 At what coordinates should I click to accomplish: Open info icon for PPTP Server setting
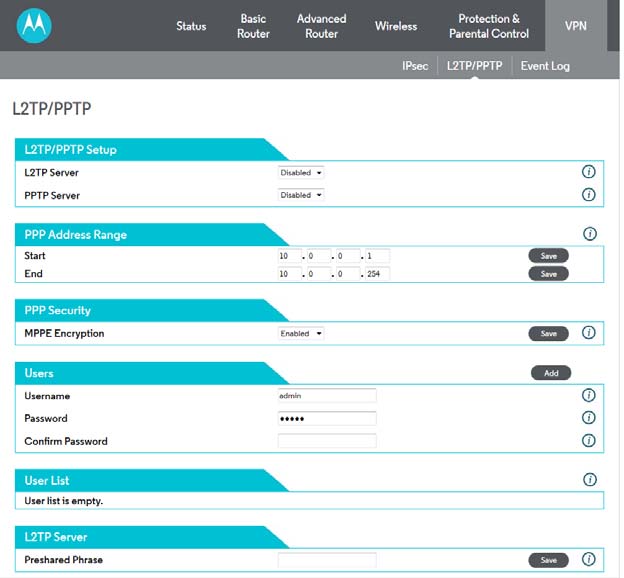589,195
